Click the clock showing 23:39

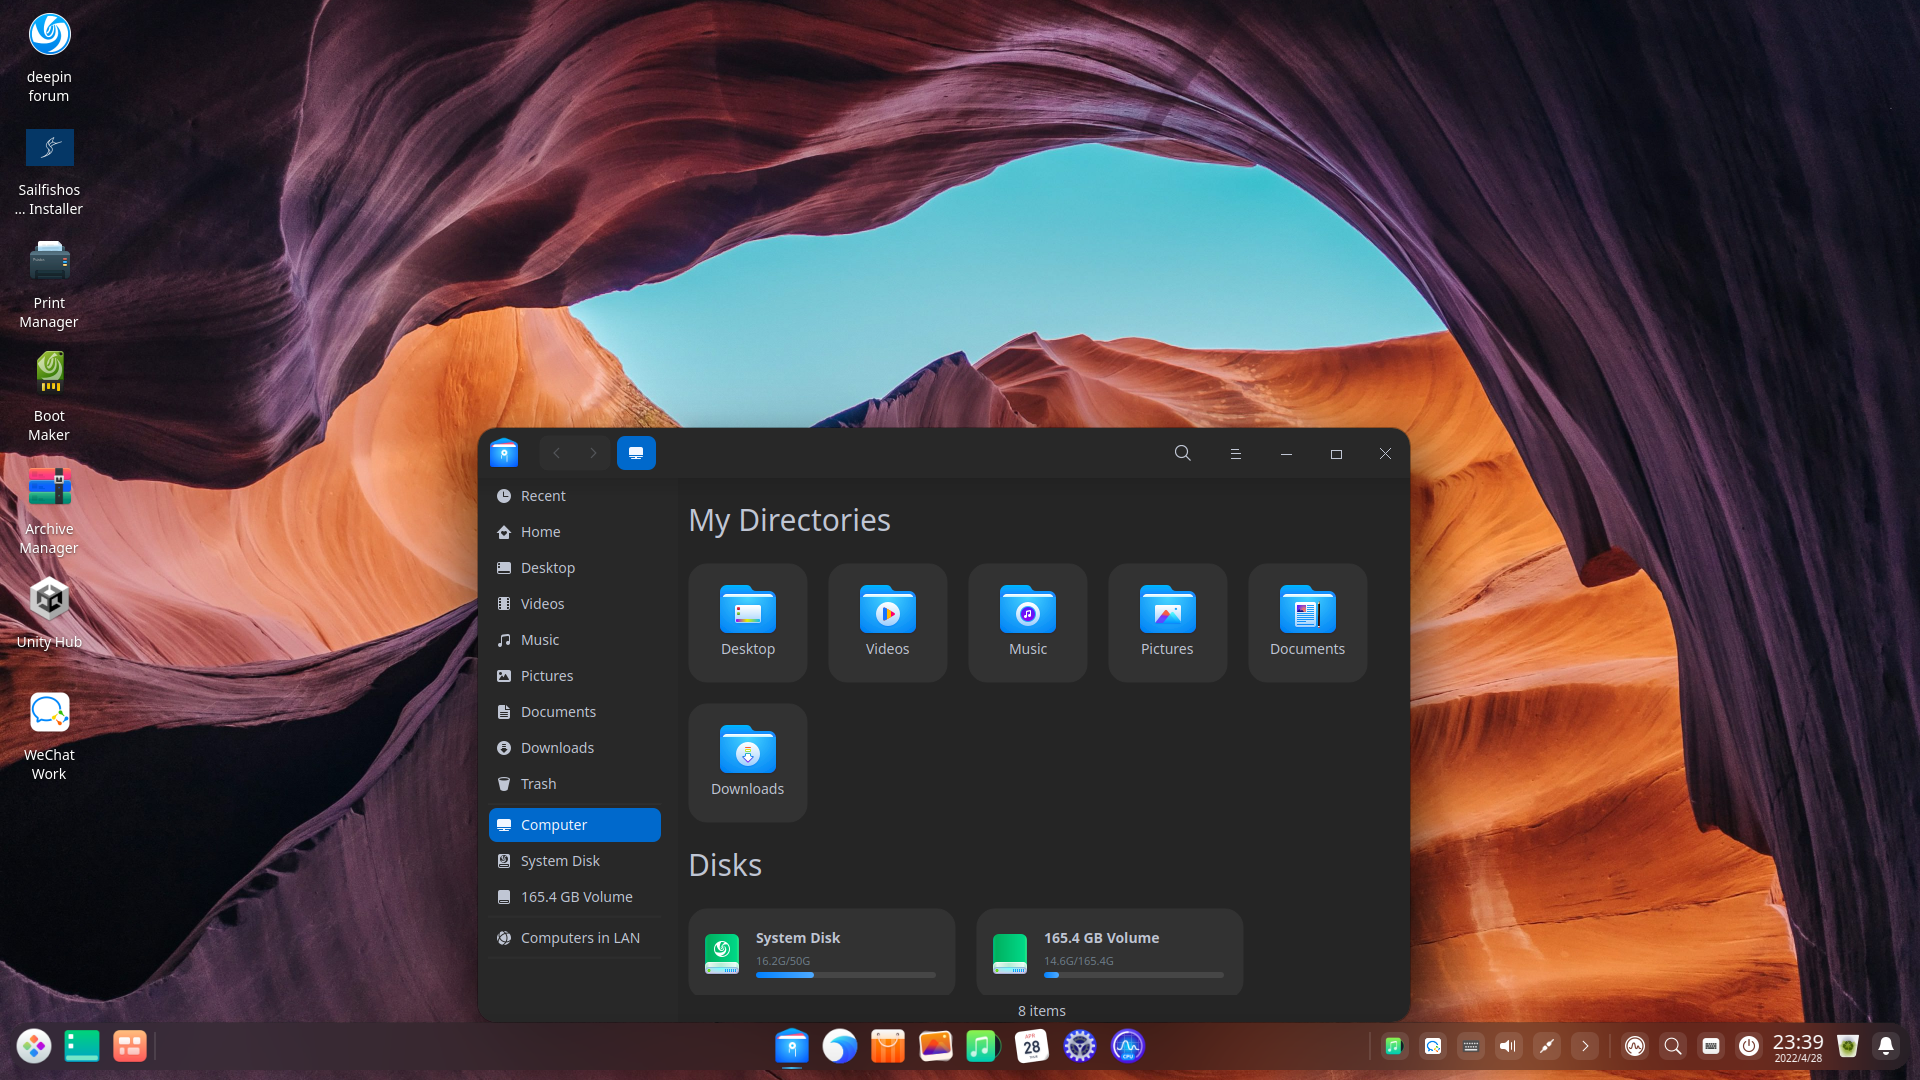pos(1797,1046)
